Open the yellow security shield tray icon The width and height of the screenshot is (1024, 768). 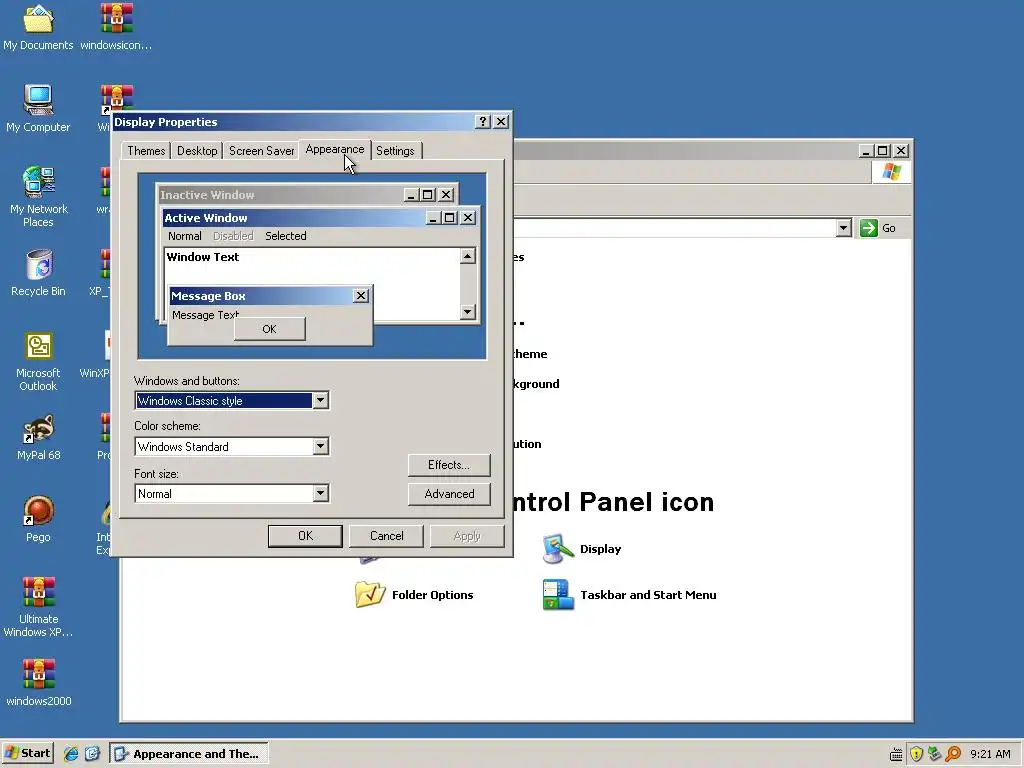[x=916, y=754]
